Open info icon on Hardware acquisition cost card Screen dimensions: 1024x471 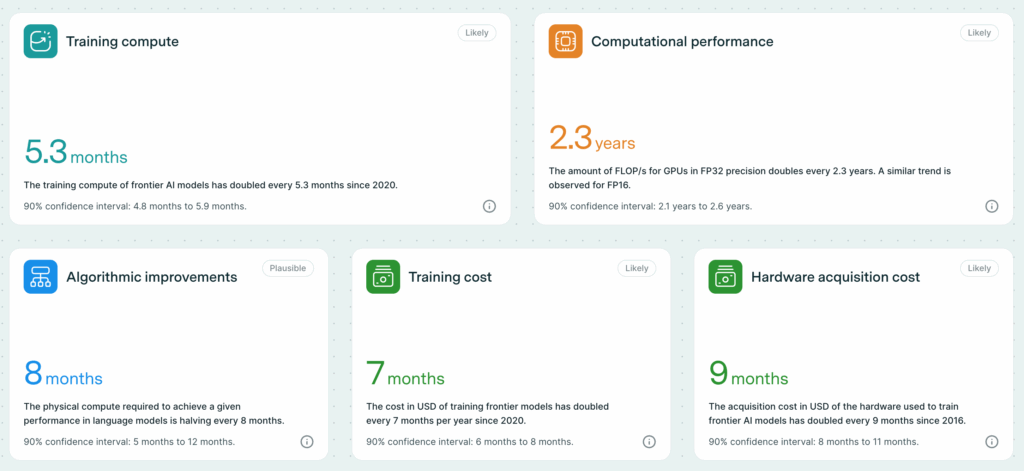[991, 442]
